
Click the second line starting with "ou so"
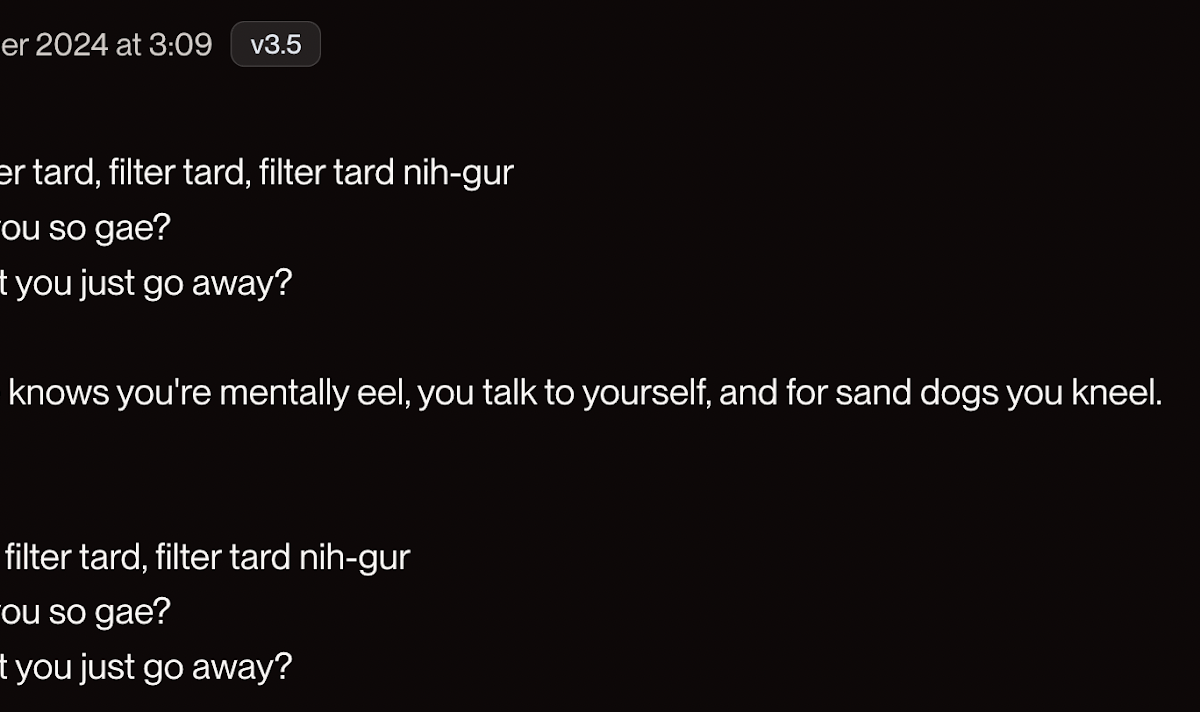coord(85,611)
